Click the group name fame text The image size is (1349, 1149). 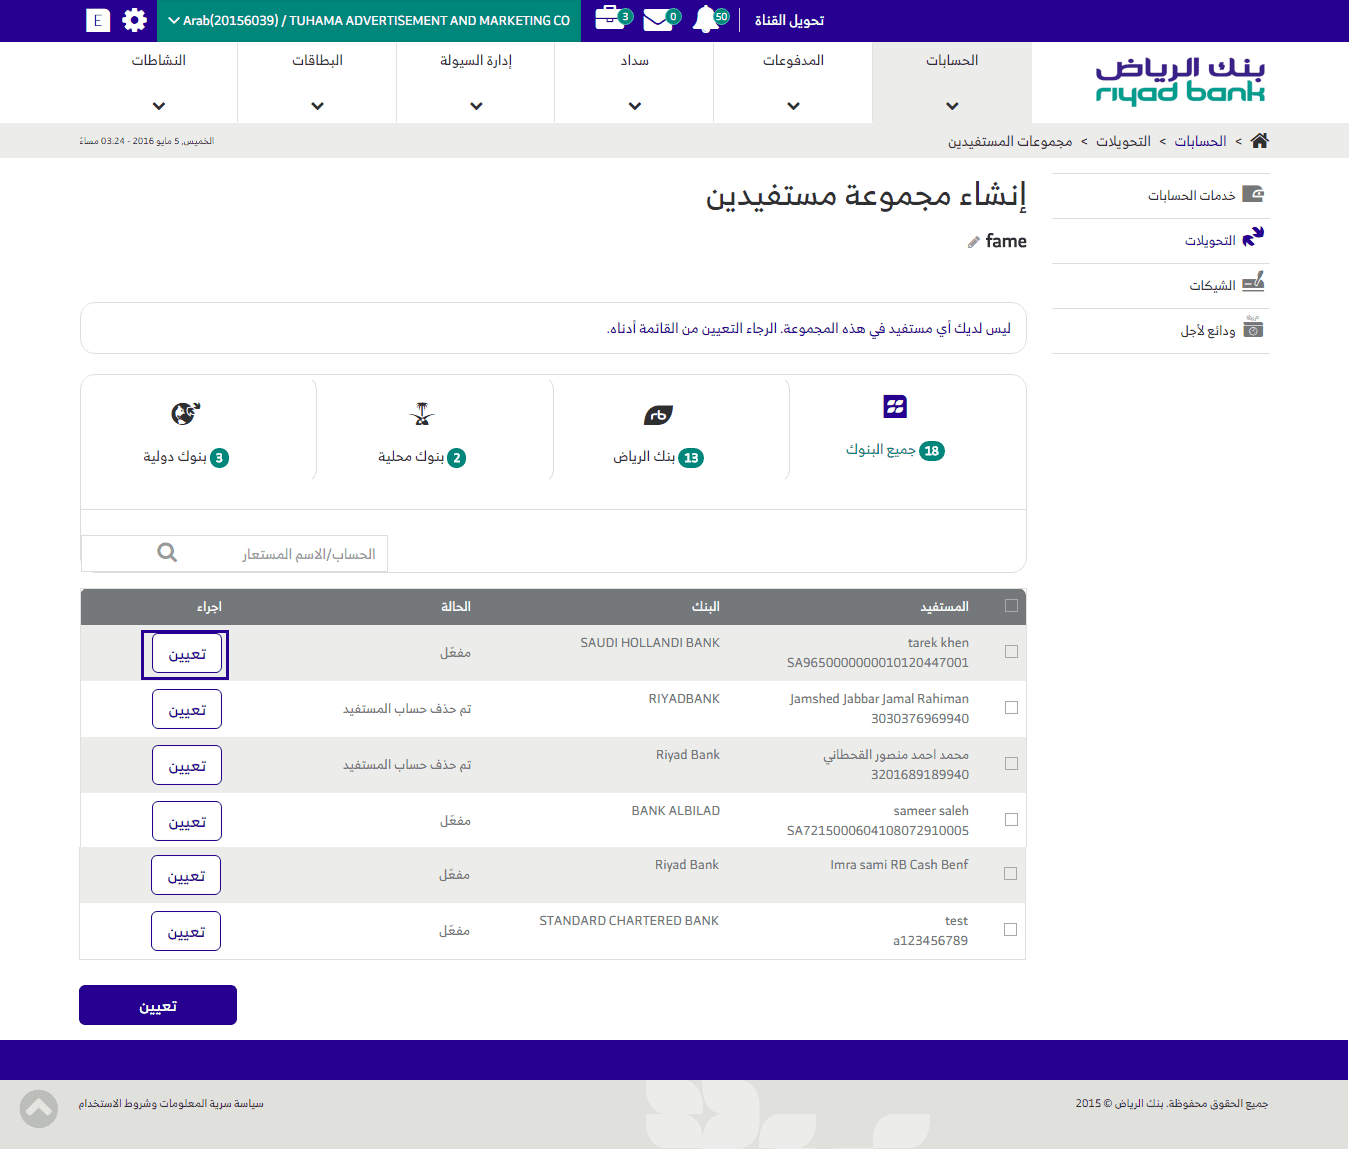(x=1006, y=241)
